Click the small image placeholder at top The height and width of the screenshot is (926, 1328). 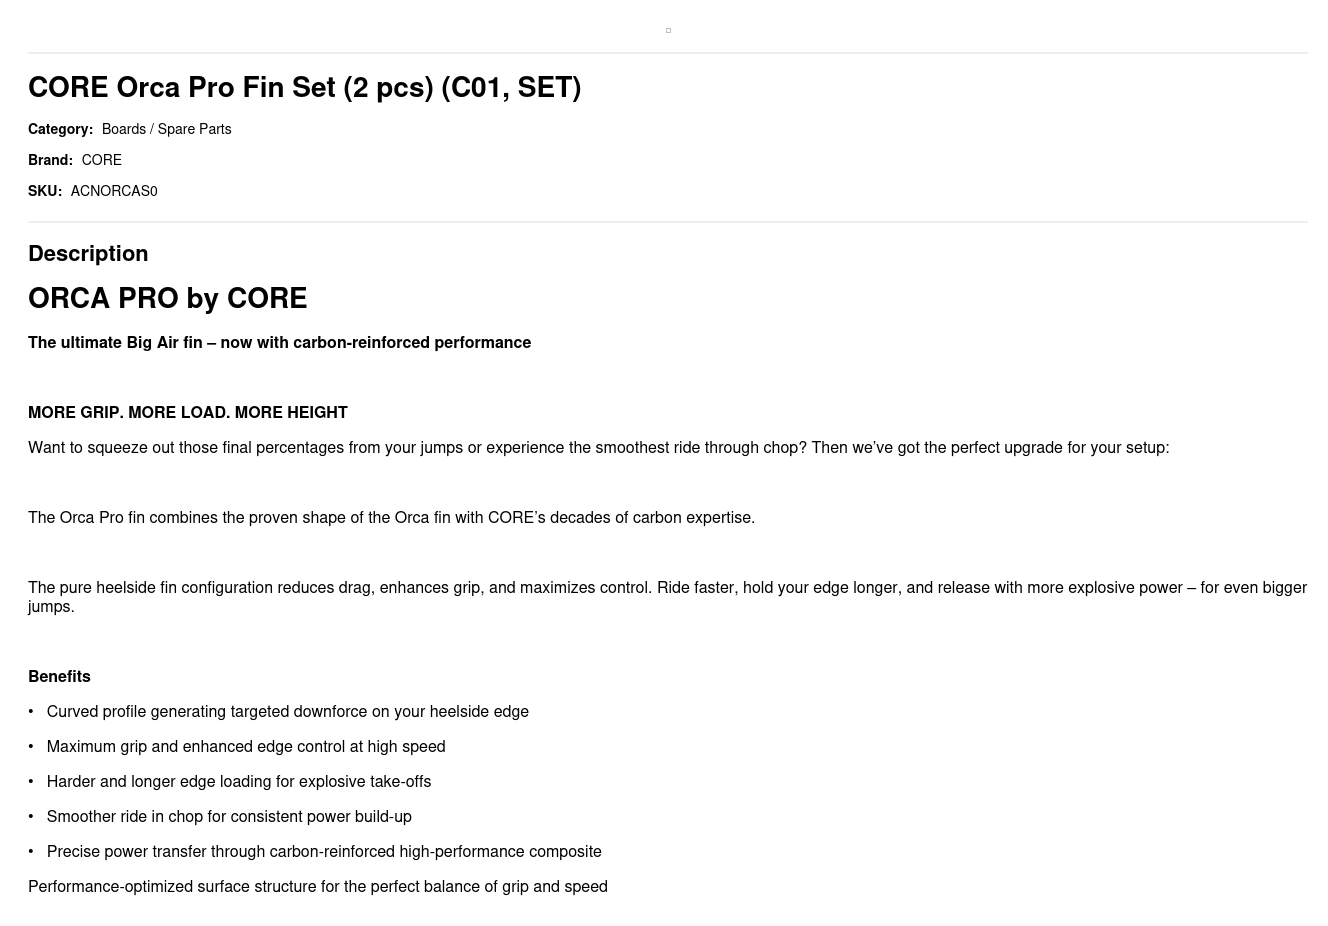(668, 31)
